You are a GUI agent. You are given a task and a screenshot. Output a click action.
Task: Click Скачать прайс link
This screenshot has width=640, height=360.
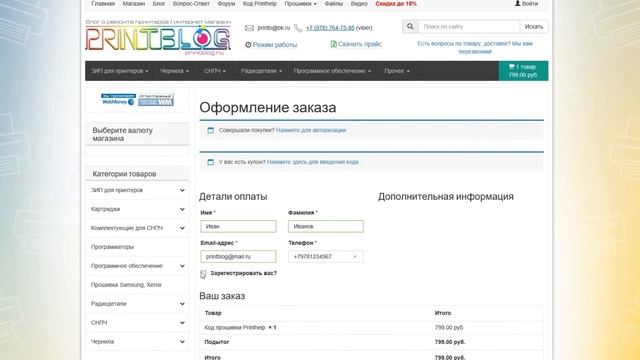(360, 44)
